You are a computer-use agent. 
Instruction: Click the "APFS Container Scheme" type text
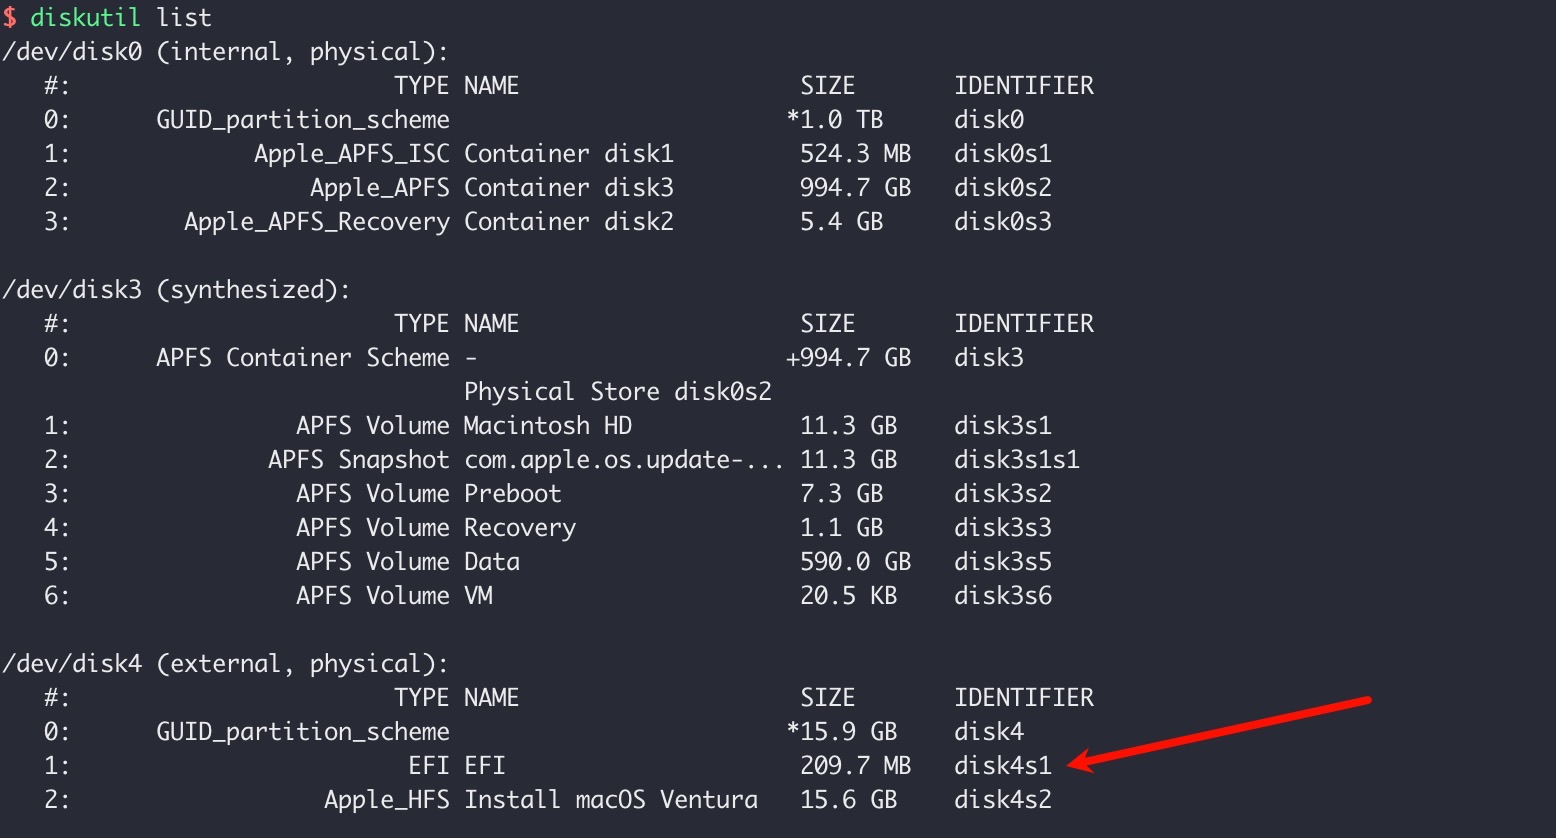pos(303,358)
